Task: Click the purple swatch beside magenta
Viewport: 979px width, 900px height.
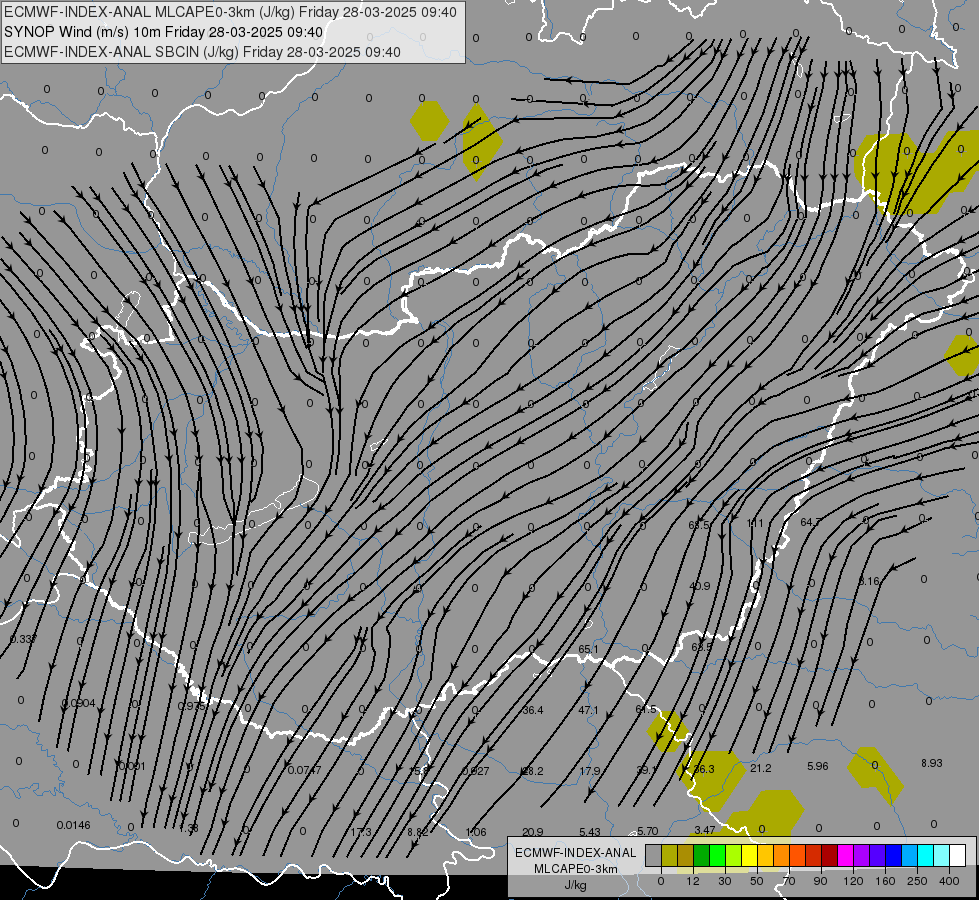Action: [862, 855]
